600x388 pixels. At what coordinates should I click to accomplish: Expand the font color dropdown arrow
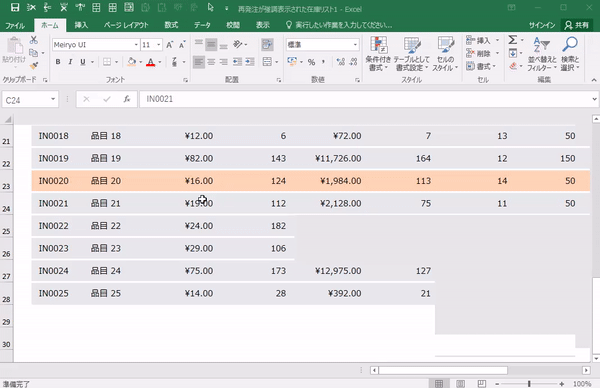(160, 62)
